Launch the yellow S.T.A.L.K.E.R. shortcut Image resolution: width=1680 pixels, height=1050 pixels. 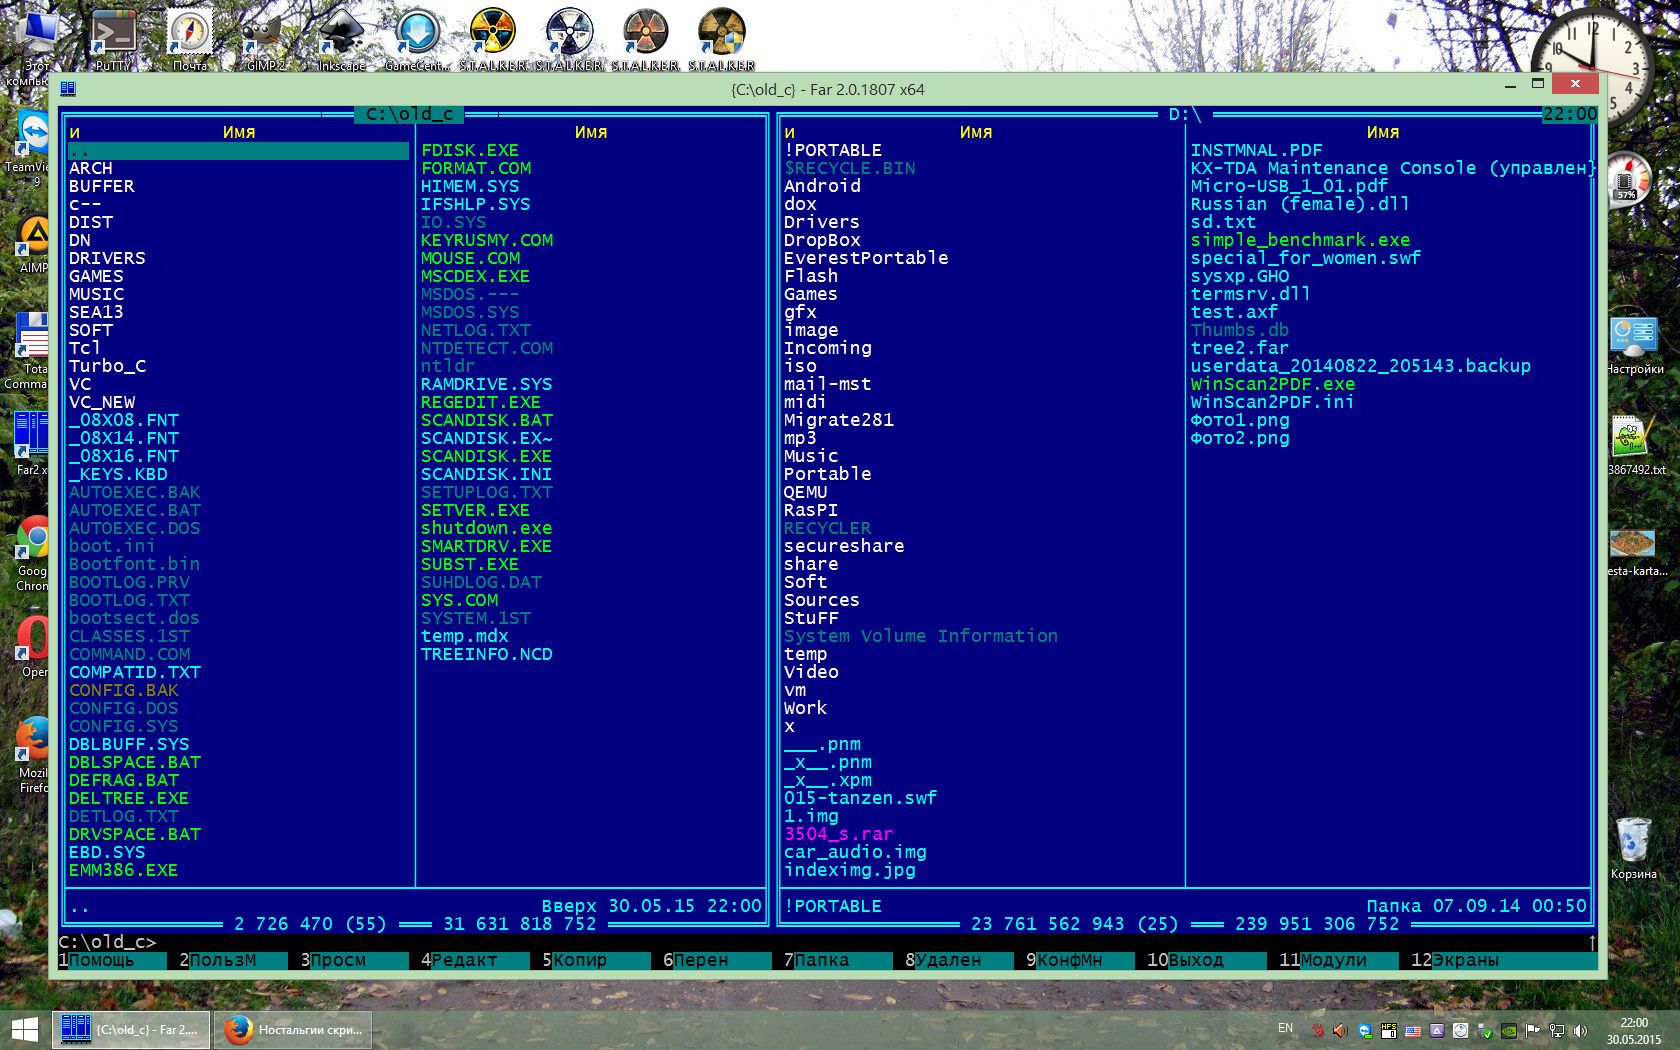pos(493,40)
